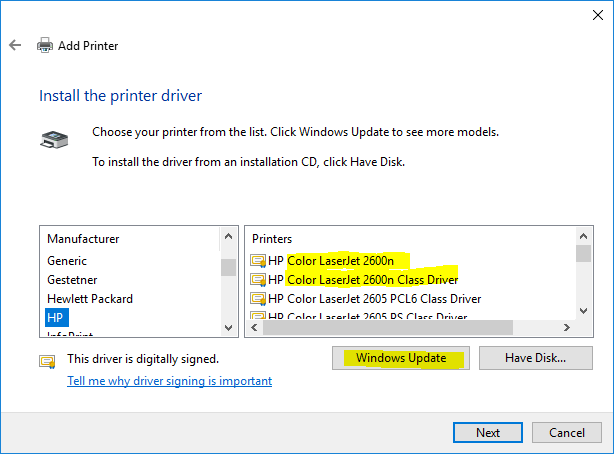
Task: Close the Add Printer dialog
Action: pos(598,15)
